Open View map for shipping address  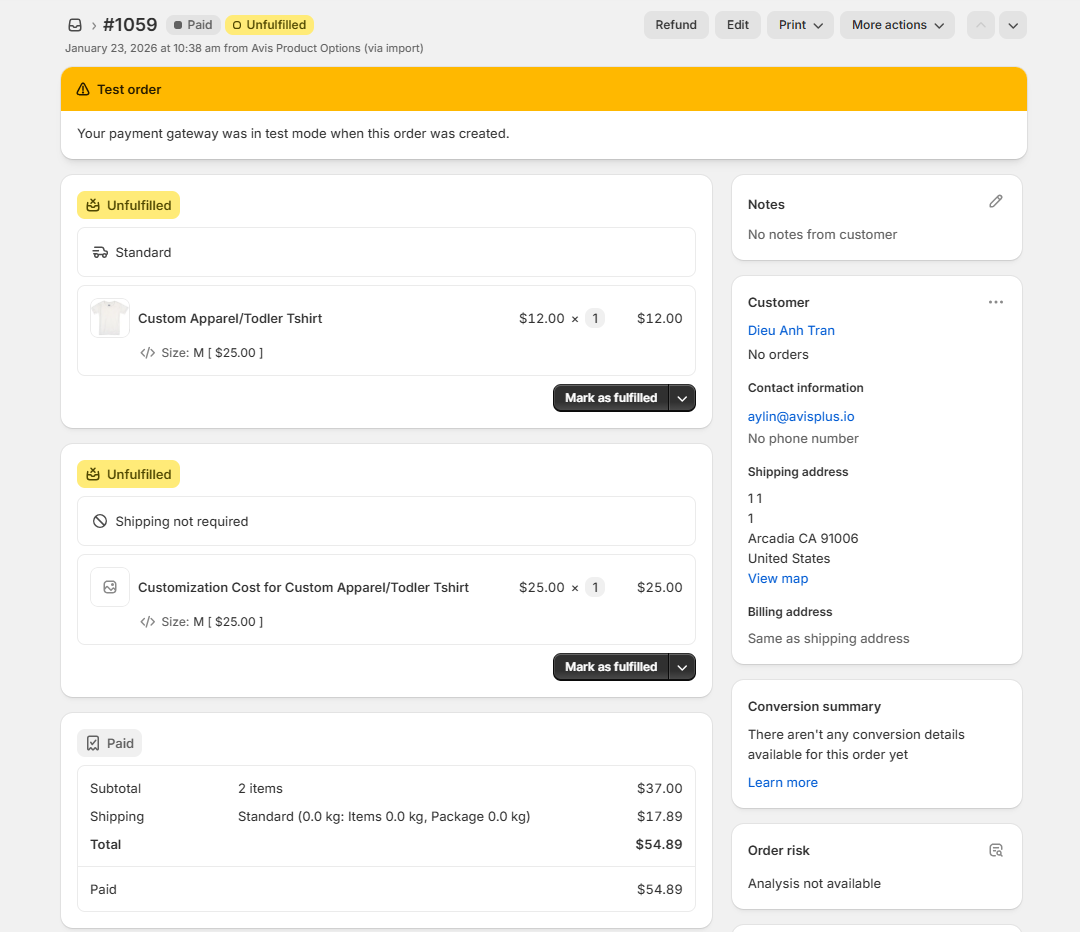point(778,578)
